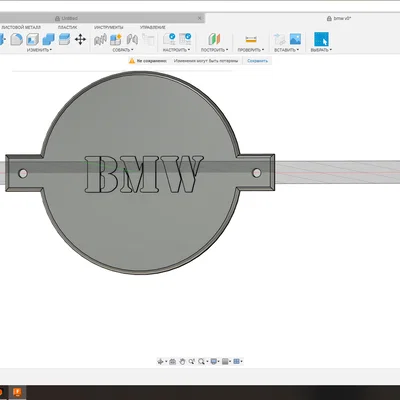Screen dimensions: 400x400
Task: Click the Joint tool in СОБРАТЬ group
Action: click(100, 39)
